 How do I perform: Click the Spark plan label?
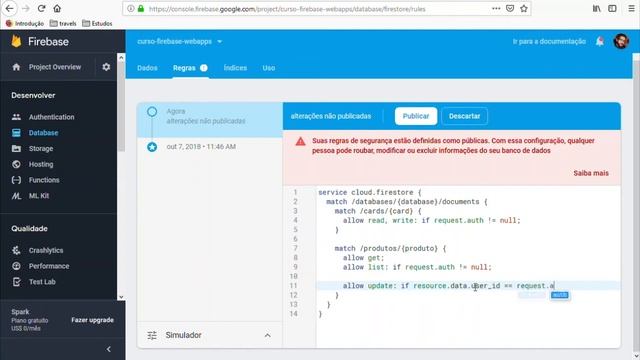click(x=20, y=312)
